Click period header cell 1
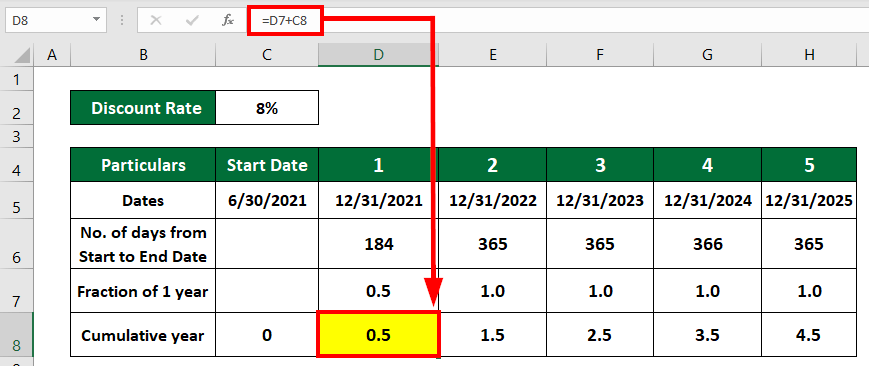Viewport: 869px width, 366px height. tap(378, 165)
